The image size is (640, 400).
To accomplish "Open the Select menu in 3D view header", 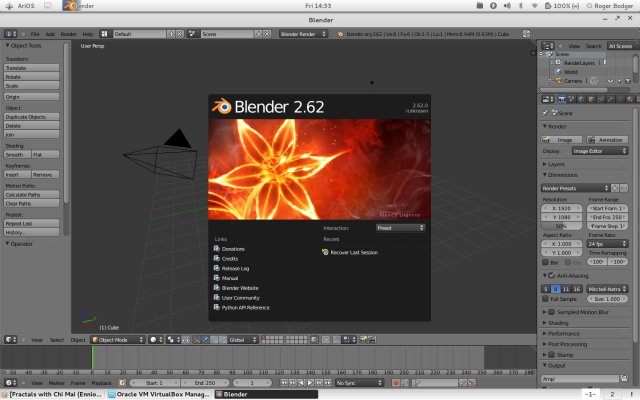I will 57,340.
